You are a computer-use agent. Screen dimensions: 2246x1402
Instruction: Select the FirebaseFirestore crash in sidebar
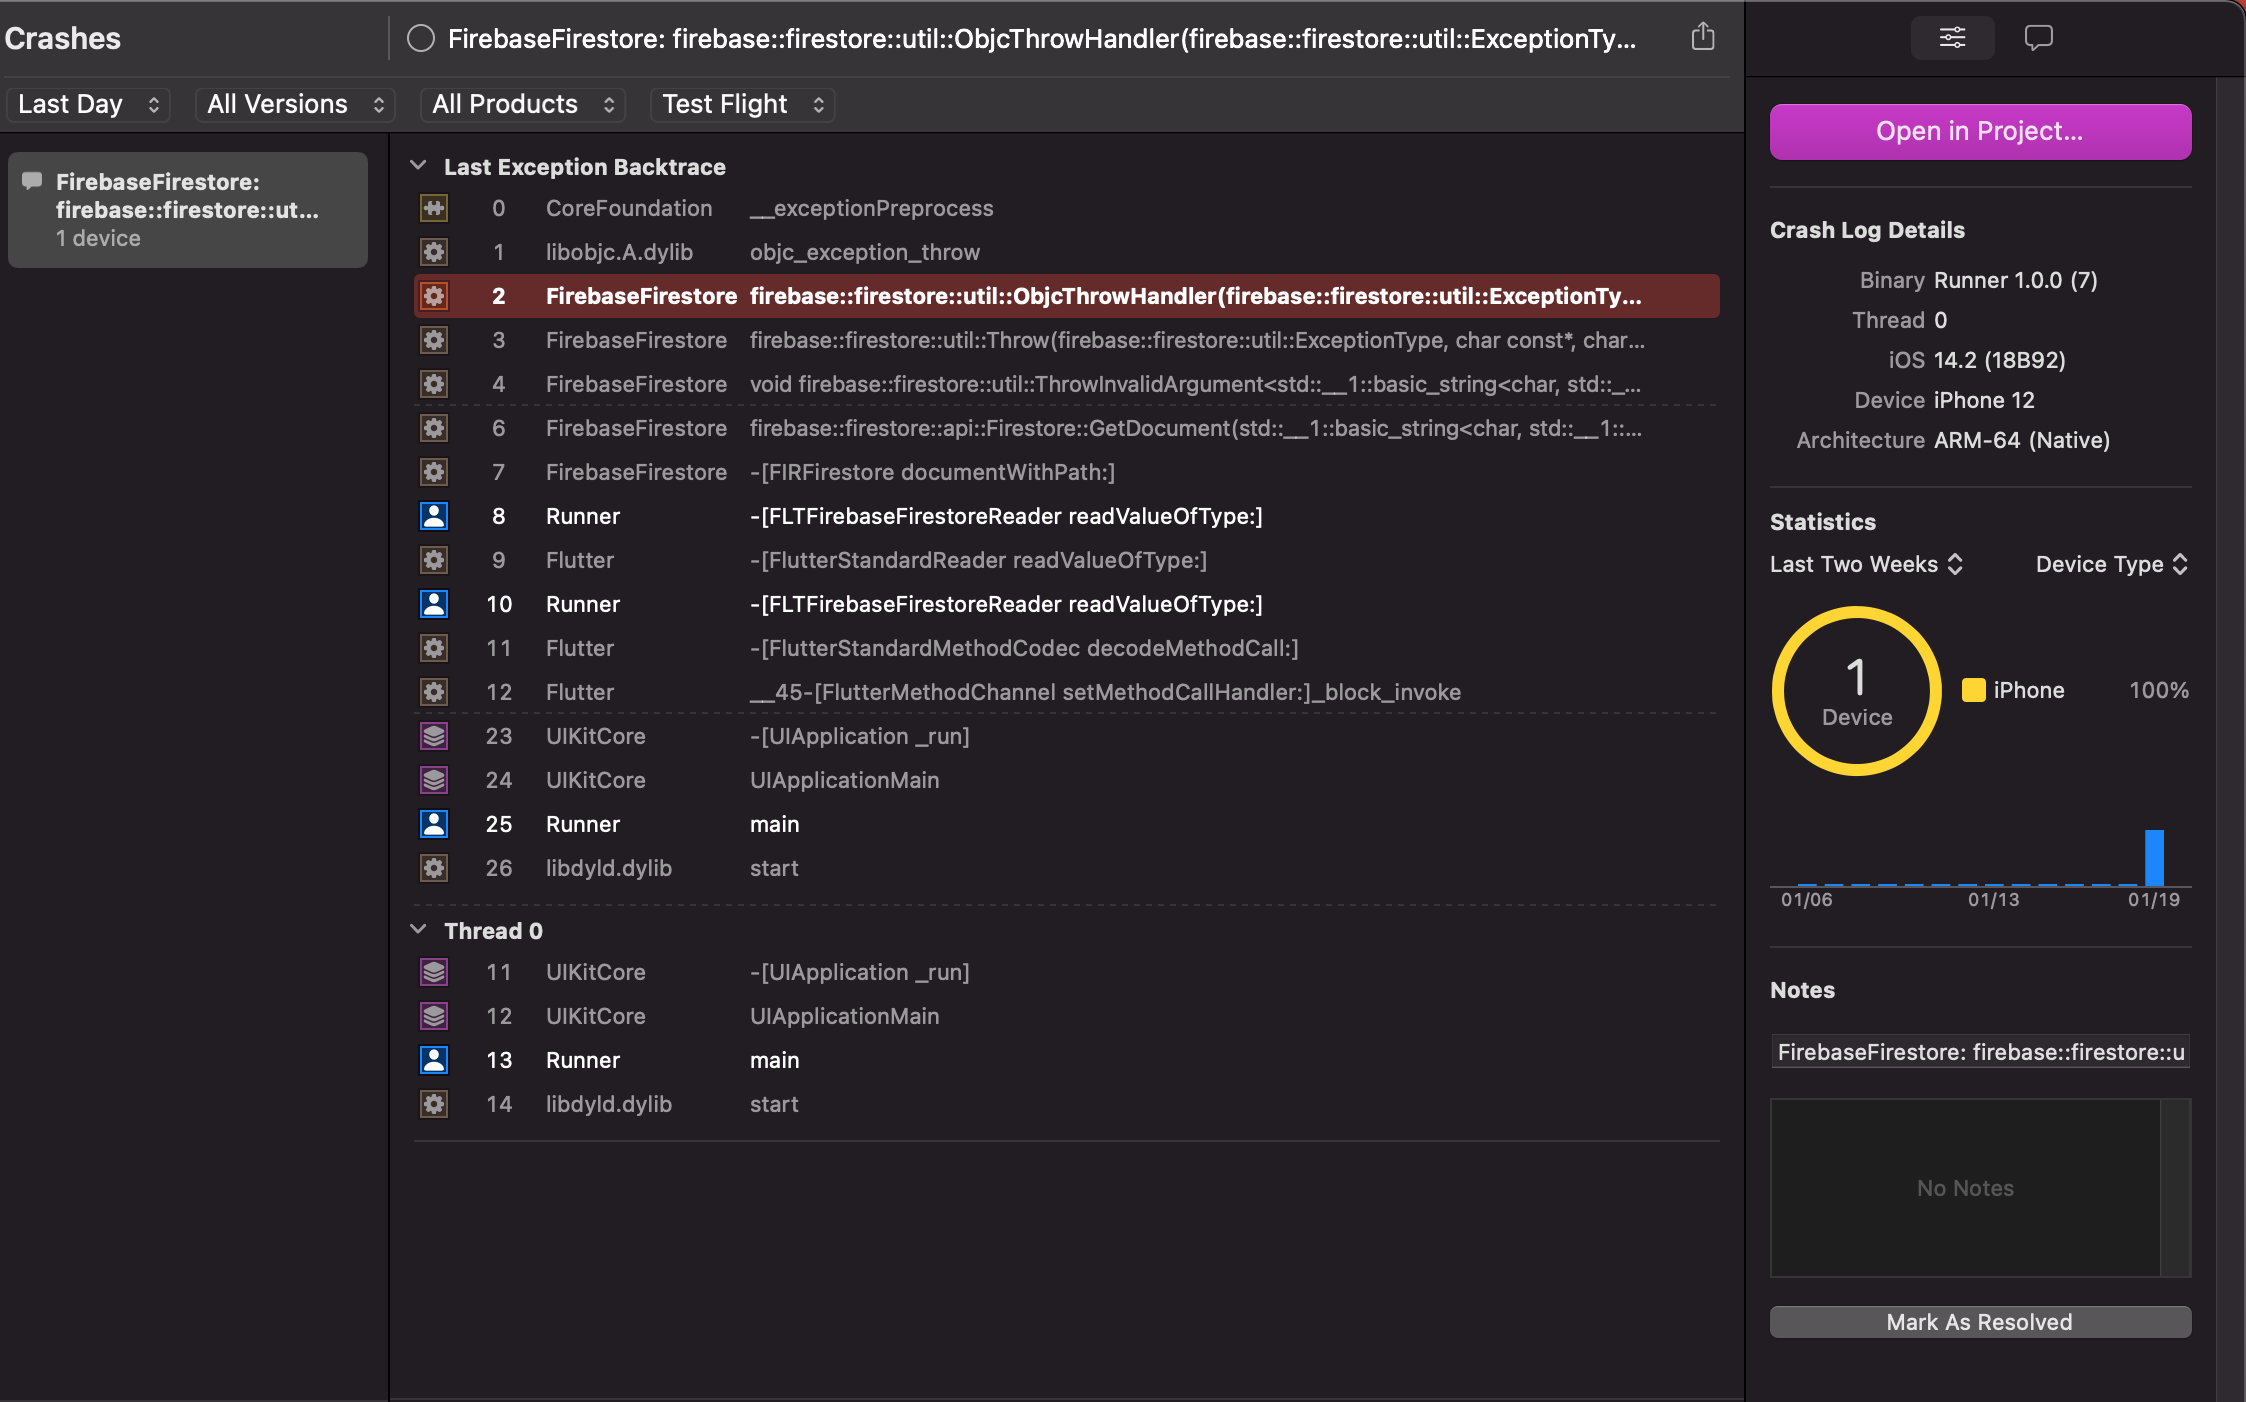point(188,210)
